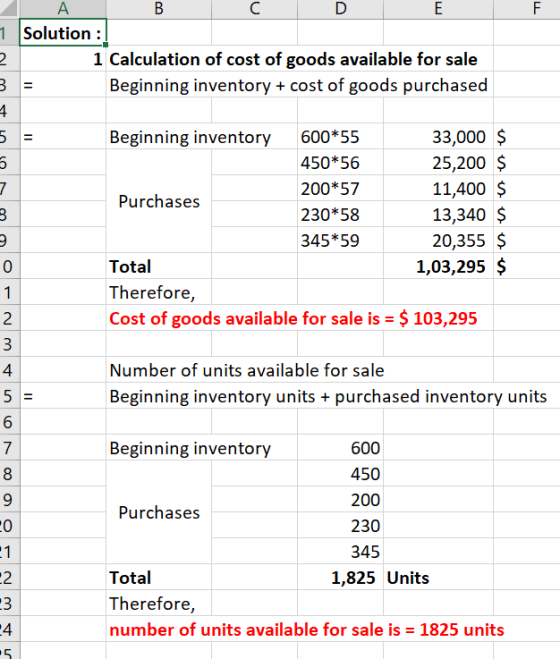
Task: Click the cell with units value 600
Action: pos(341,448)
